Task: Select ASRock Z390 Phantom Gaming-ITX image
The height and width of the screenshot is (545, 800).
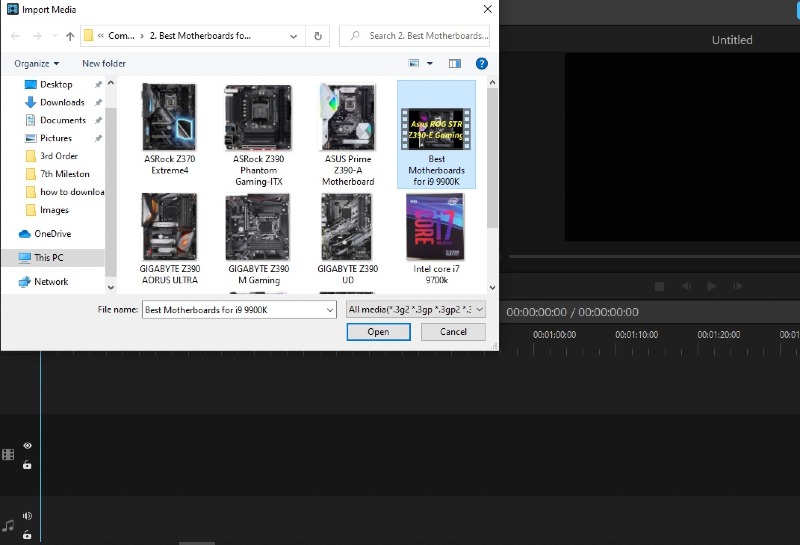Action: 258,135
